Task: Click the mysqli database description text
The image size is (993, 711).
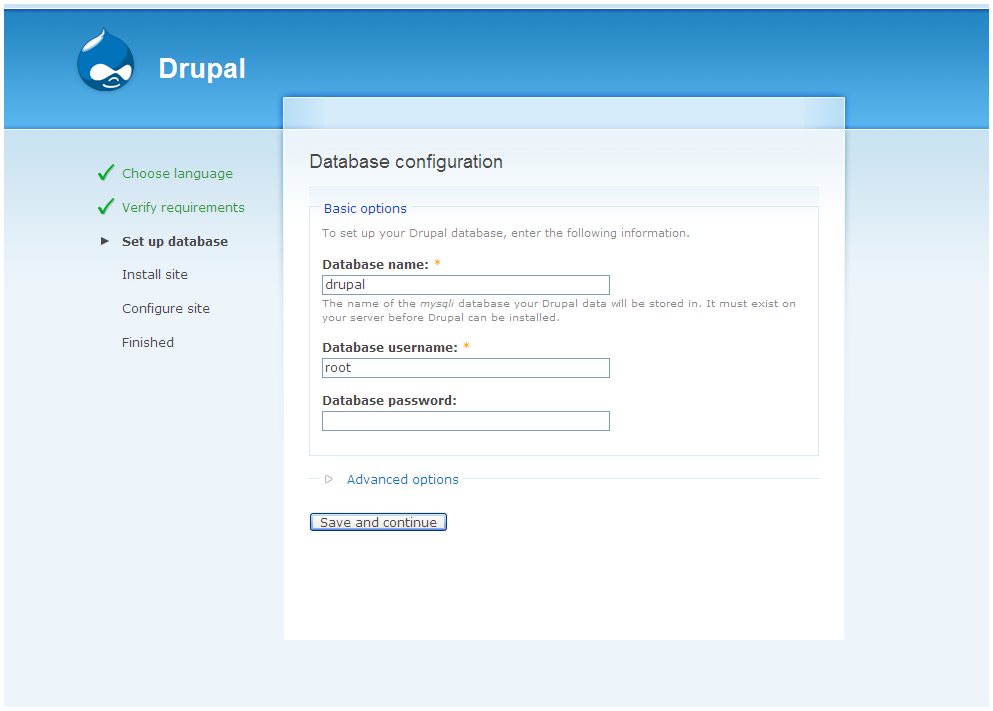Action: [559, 310]
